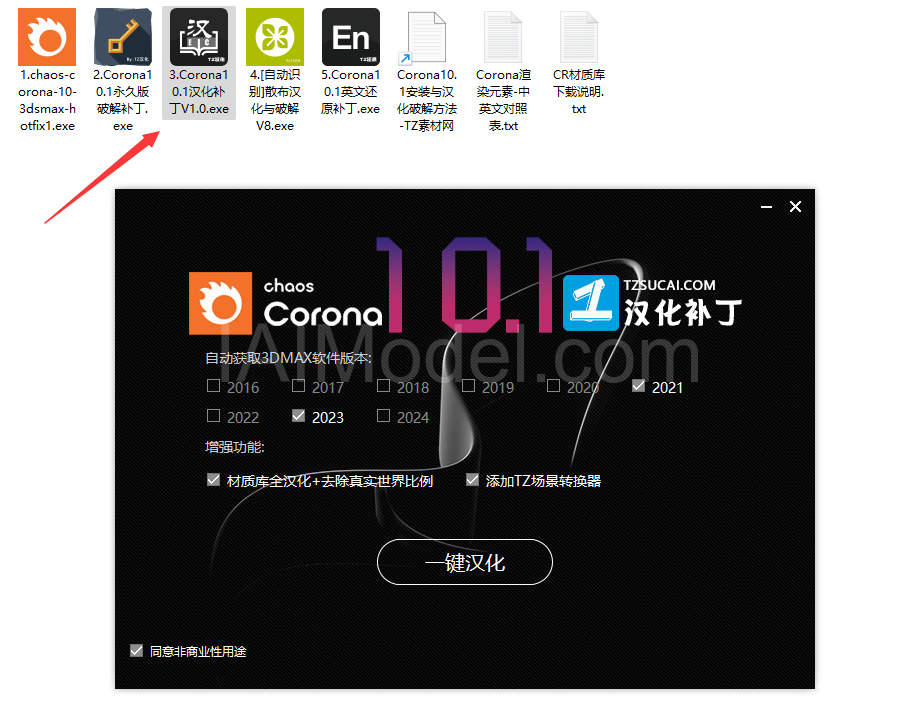
Task: Click the 4.[自动识别]散布汉化与破解V8.exe file name
Action: point(275,100)
